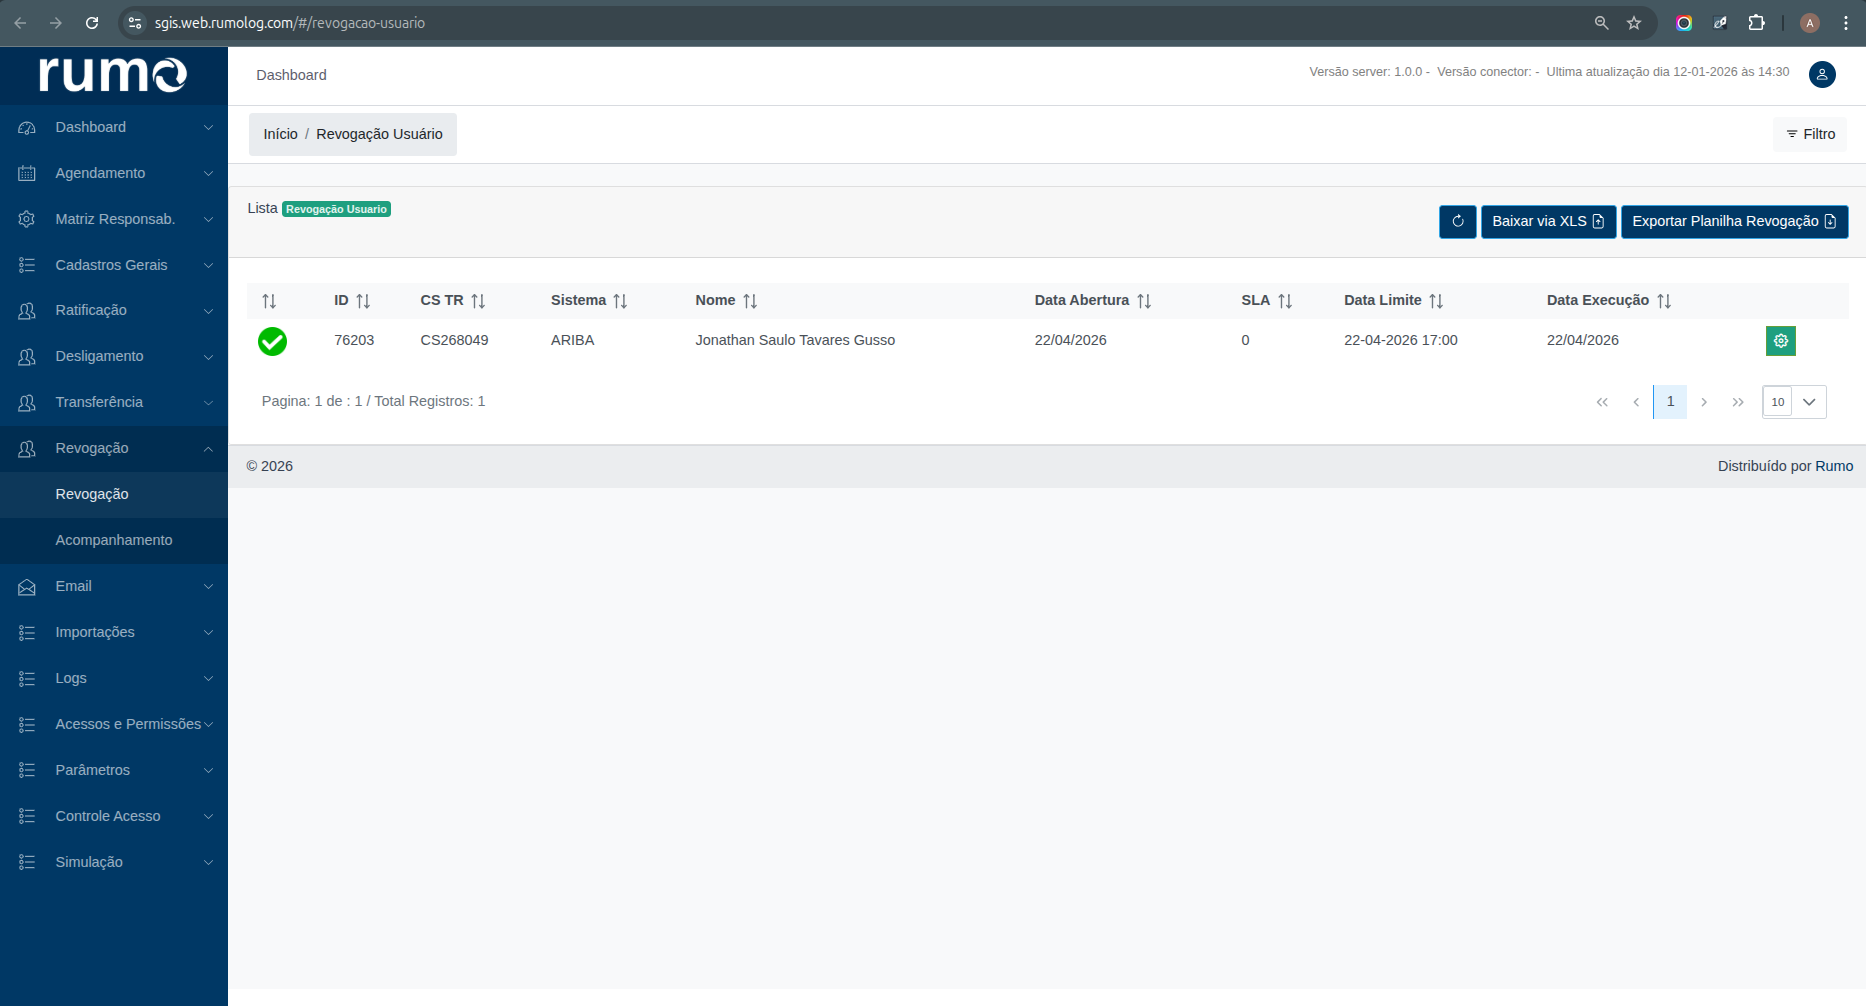The width and height of the screenshot is (1866, 1006).
Task: Click the Importações list icon
Action: (x=27, y=633)
